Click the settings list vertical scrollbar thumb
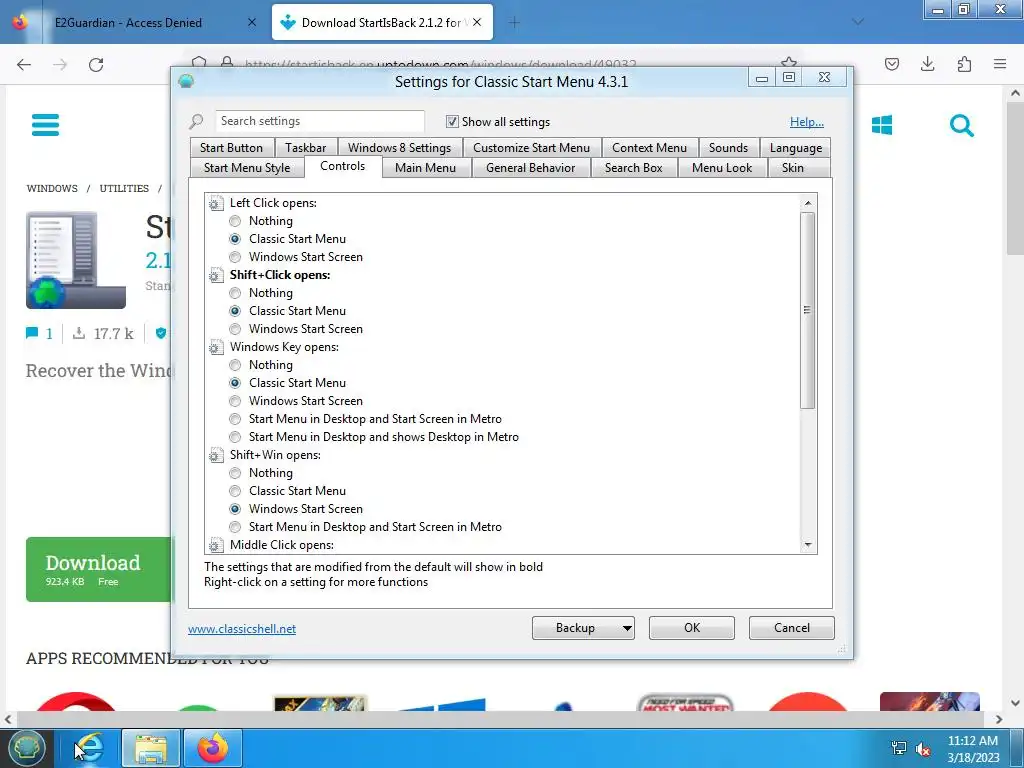1024x768 pixels. point(808,311)
